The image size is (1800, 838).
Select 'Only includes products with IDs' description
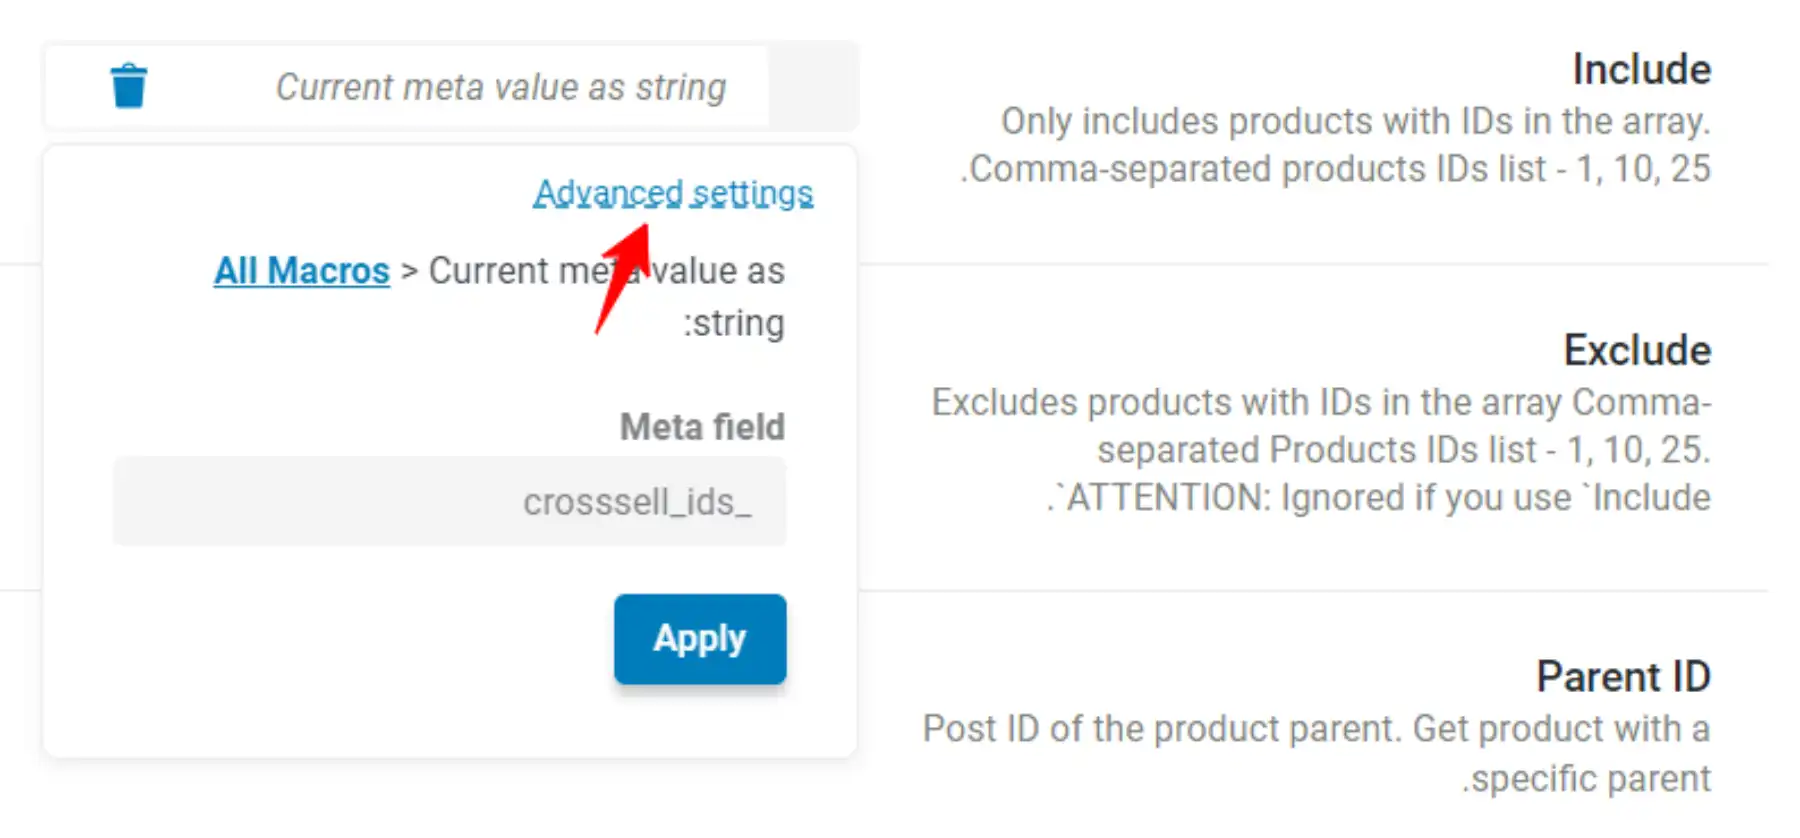pyautogui.click(x=1356, y=121)
